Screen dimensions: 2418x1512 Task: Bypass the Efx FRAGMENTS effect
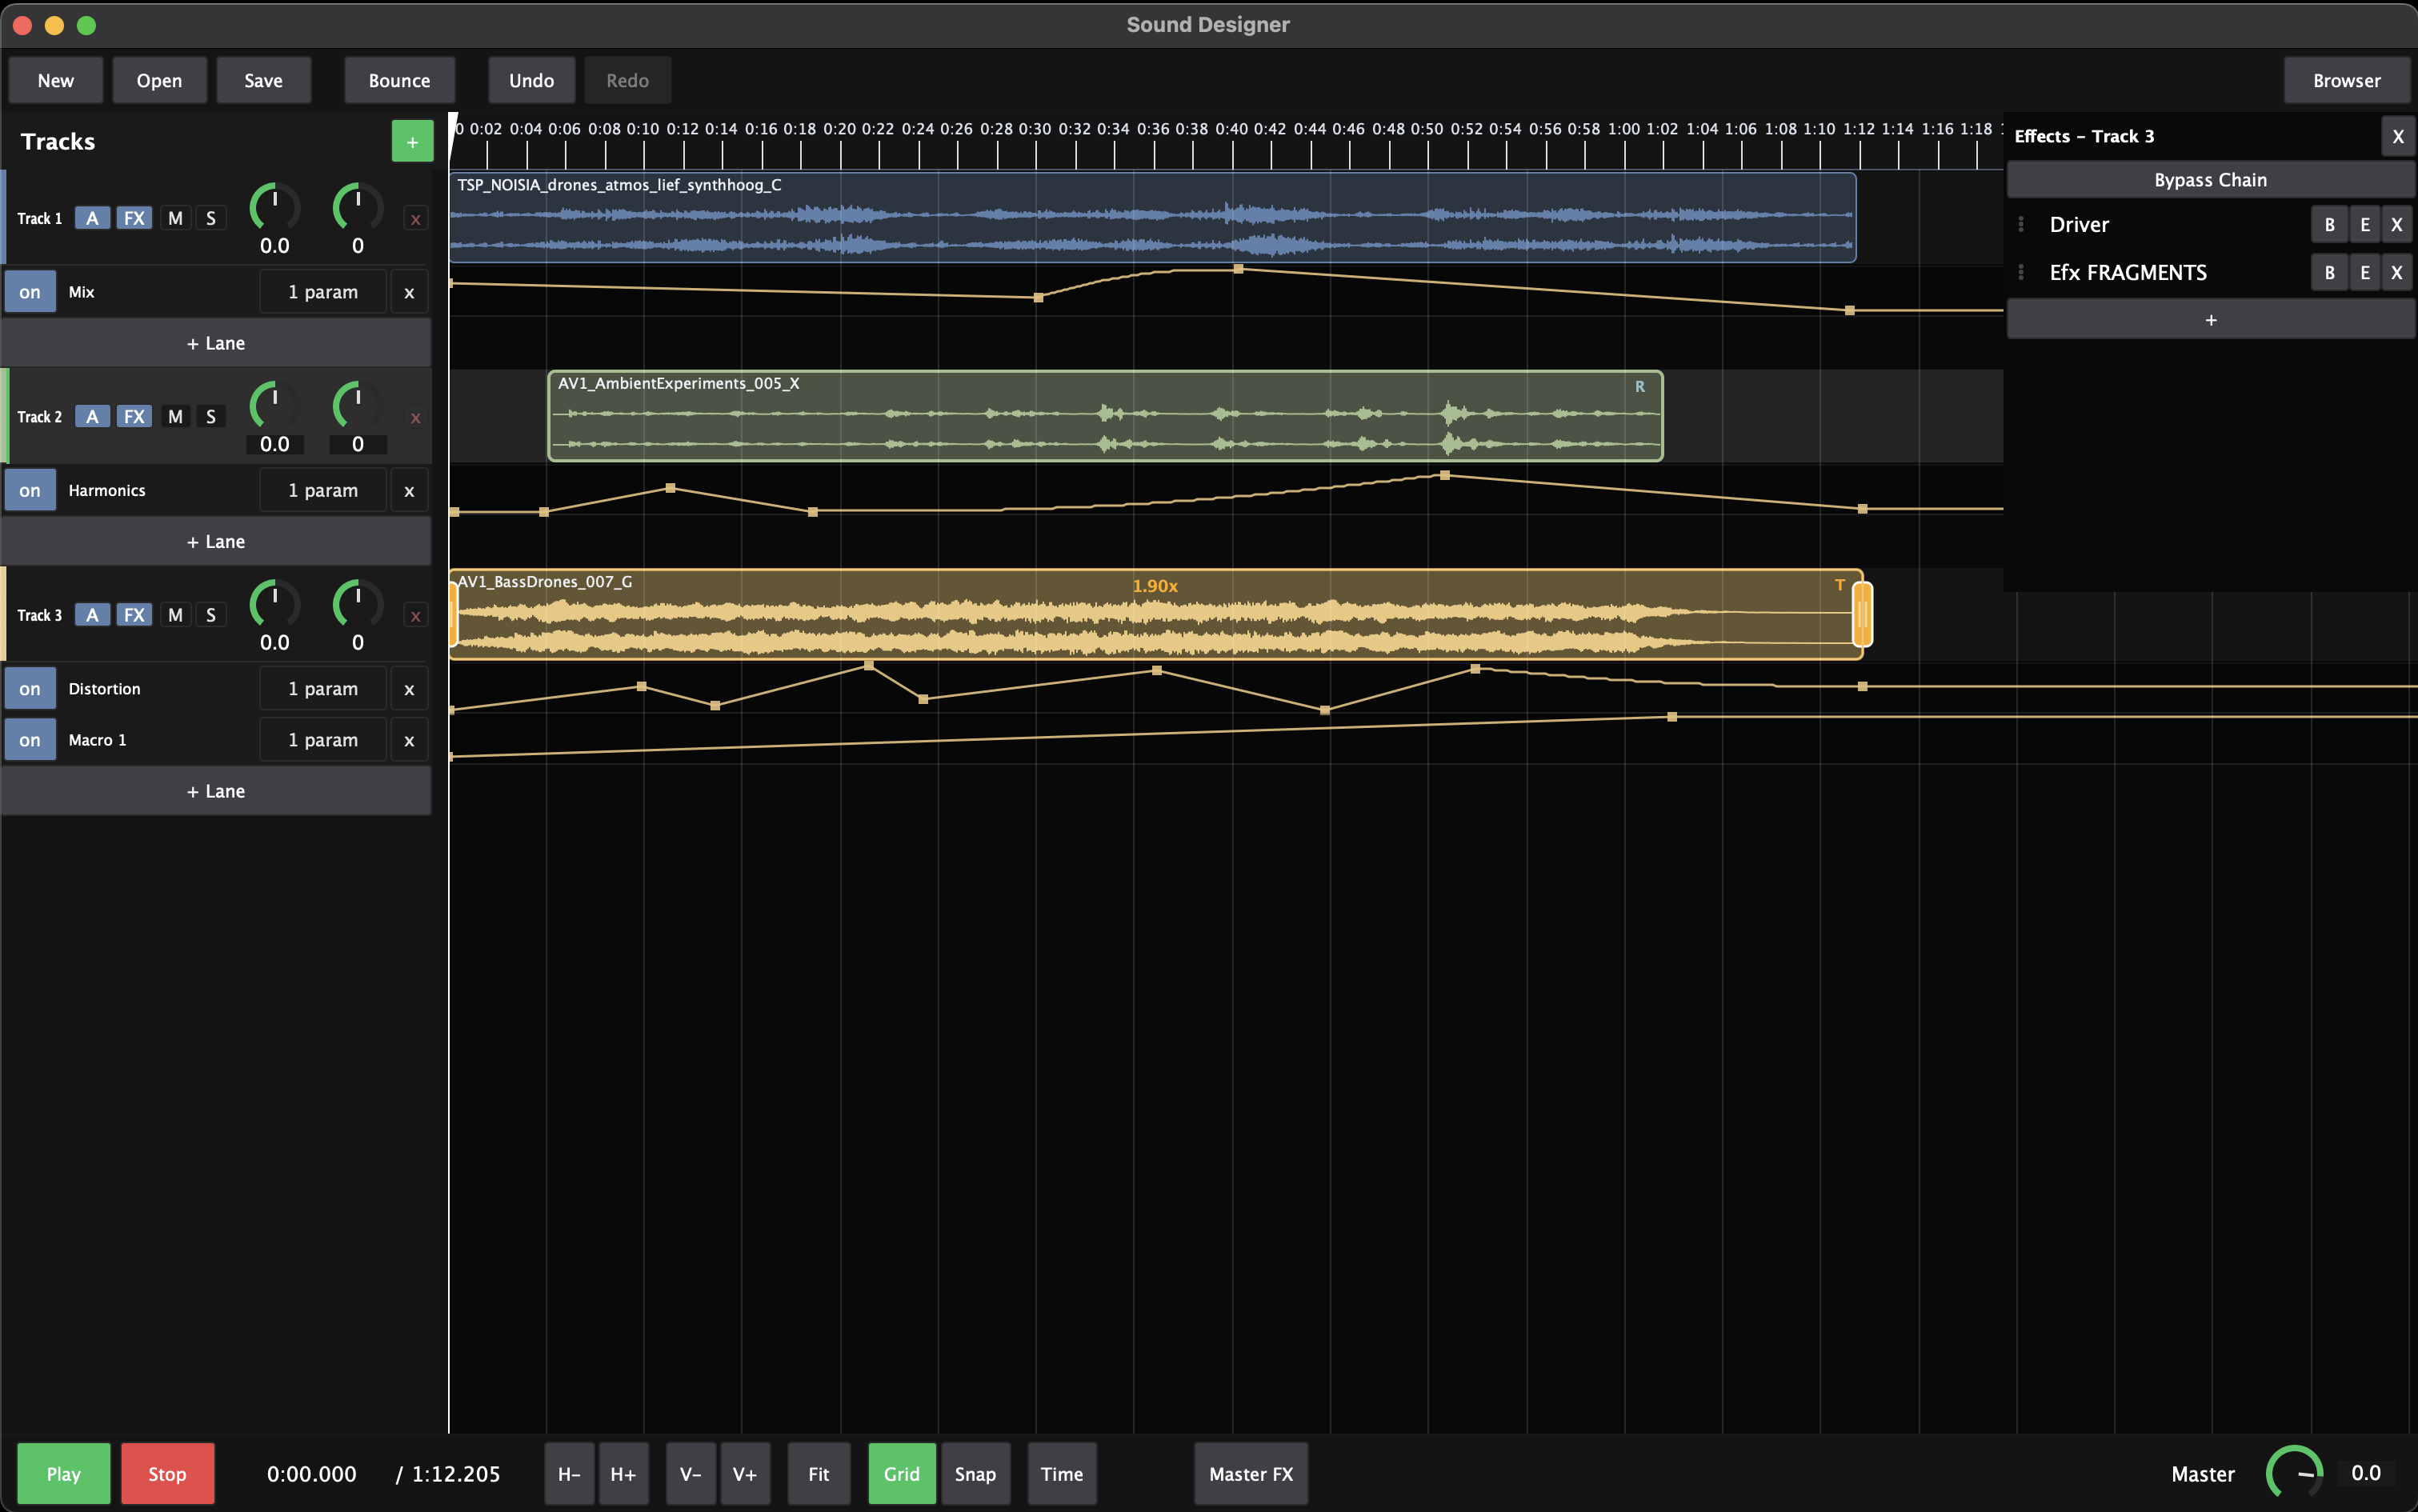click(2329, 272)
